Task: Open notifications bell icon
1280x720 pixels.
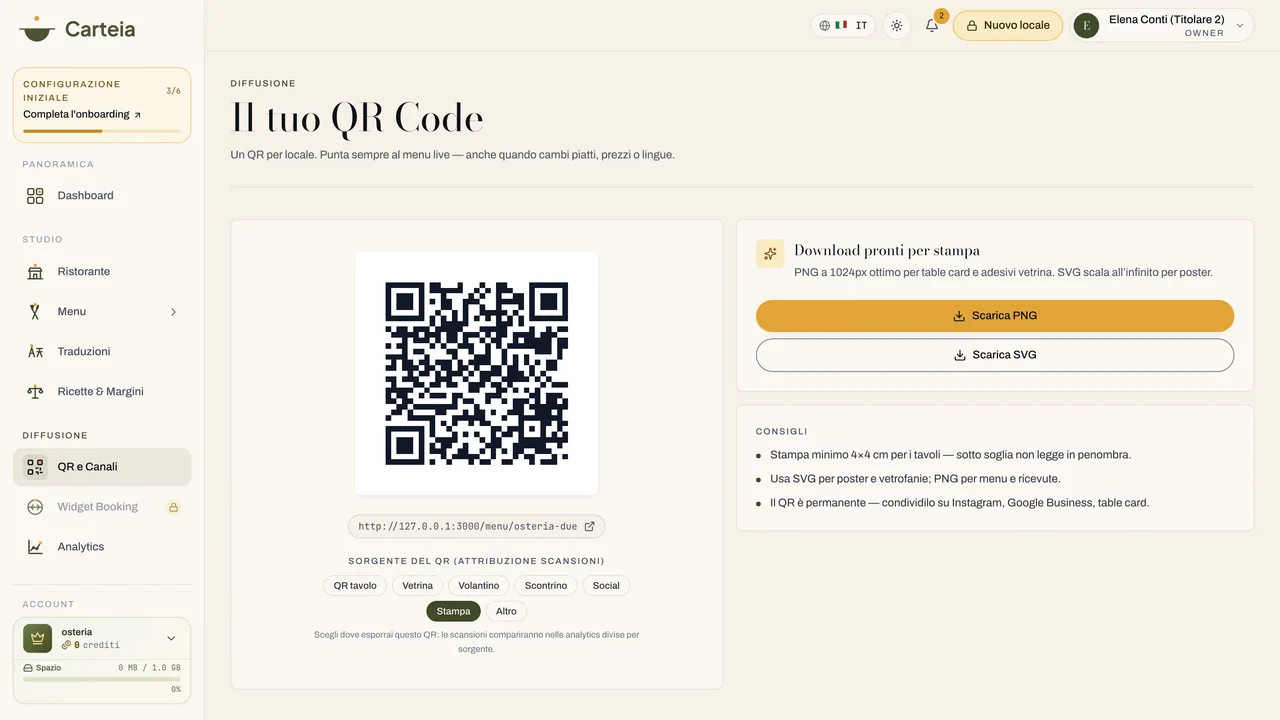Action: (931, 26)
